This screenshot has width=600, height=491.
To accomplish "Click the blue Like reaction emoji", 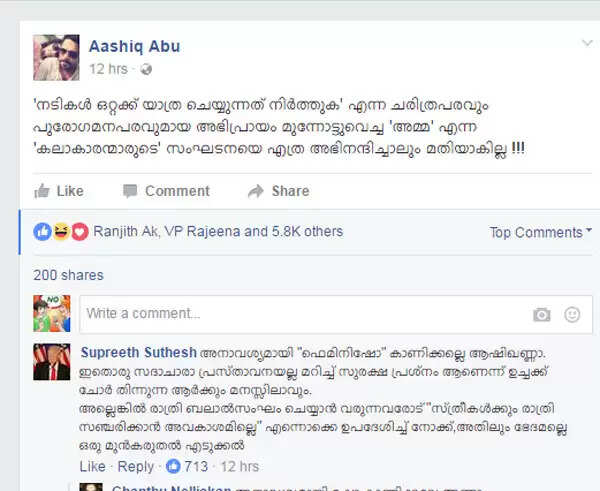I will click(42, 232).
